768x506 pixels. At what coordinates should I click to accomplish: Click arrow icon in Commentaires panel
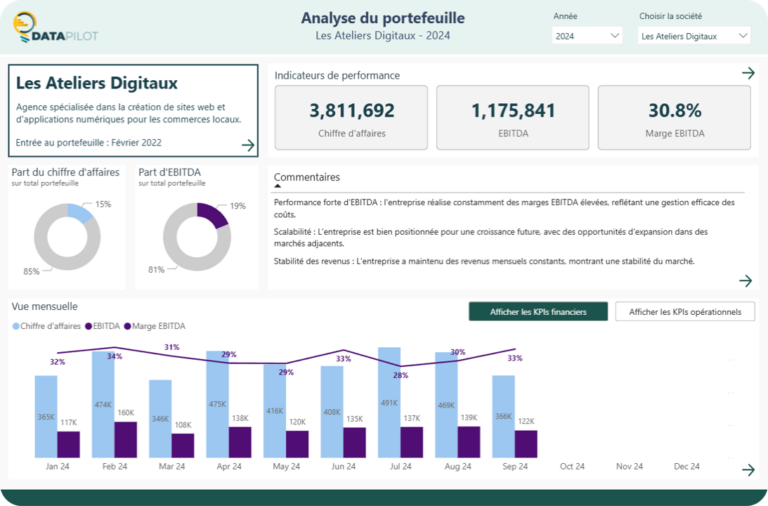pyautogui.click(x=745, y=281)
